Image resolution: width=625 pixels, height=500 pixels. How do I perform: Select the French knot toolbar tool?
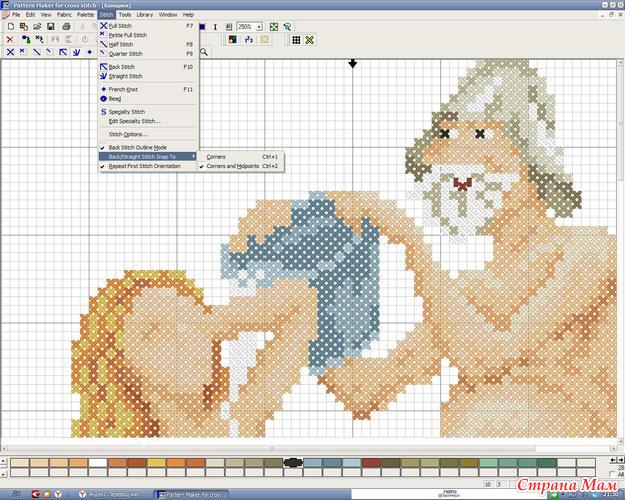pyautogui.click(x=89, y=52)
